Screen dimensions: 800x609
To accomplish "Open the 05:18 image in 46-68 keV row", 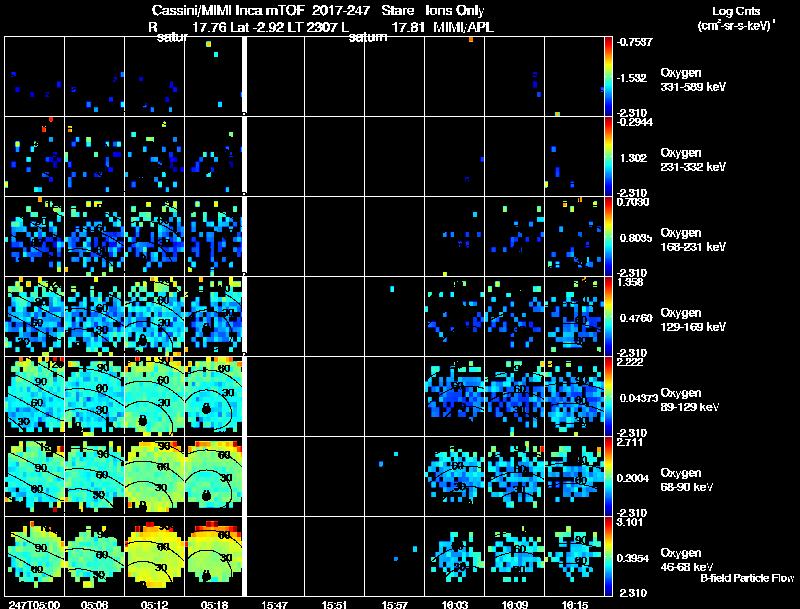I will coord(214,556).
